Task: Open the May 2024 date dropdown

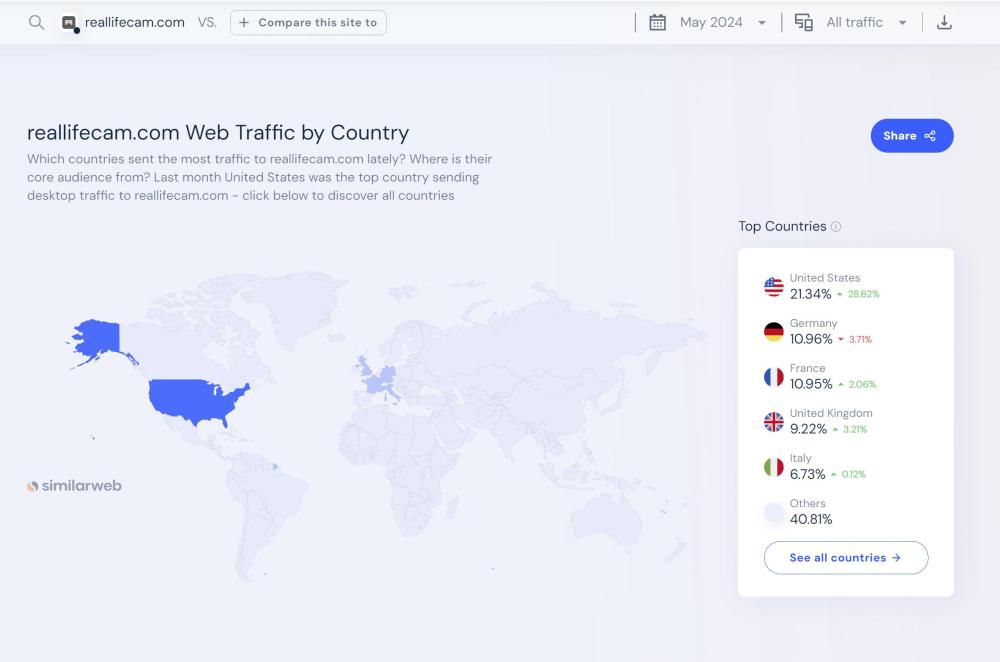Action: (x=722, y=22)
